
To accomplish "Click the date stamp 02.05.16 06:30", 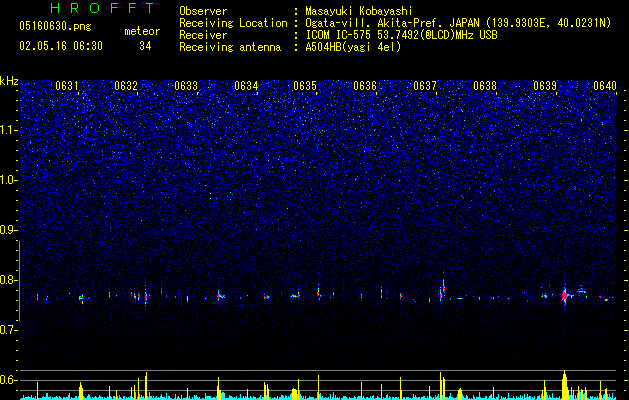I will (61, 46).
